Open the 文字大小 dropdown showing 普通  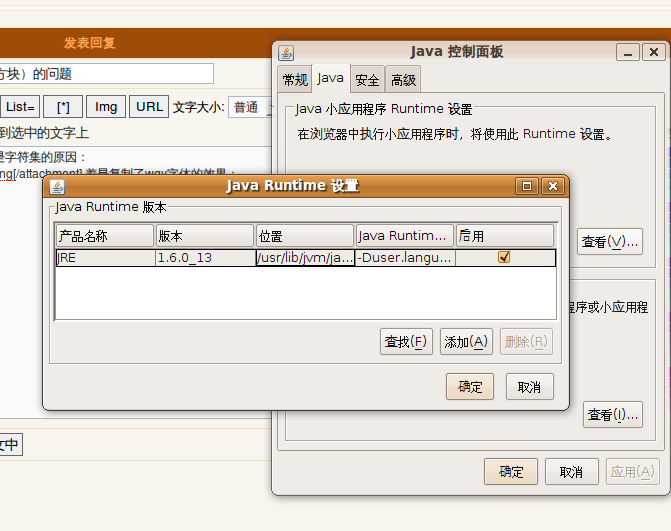coord(251,107)
